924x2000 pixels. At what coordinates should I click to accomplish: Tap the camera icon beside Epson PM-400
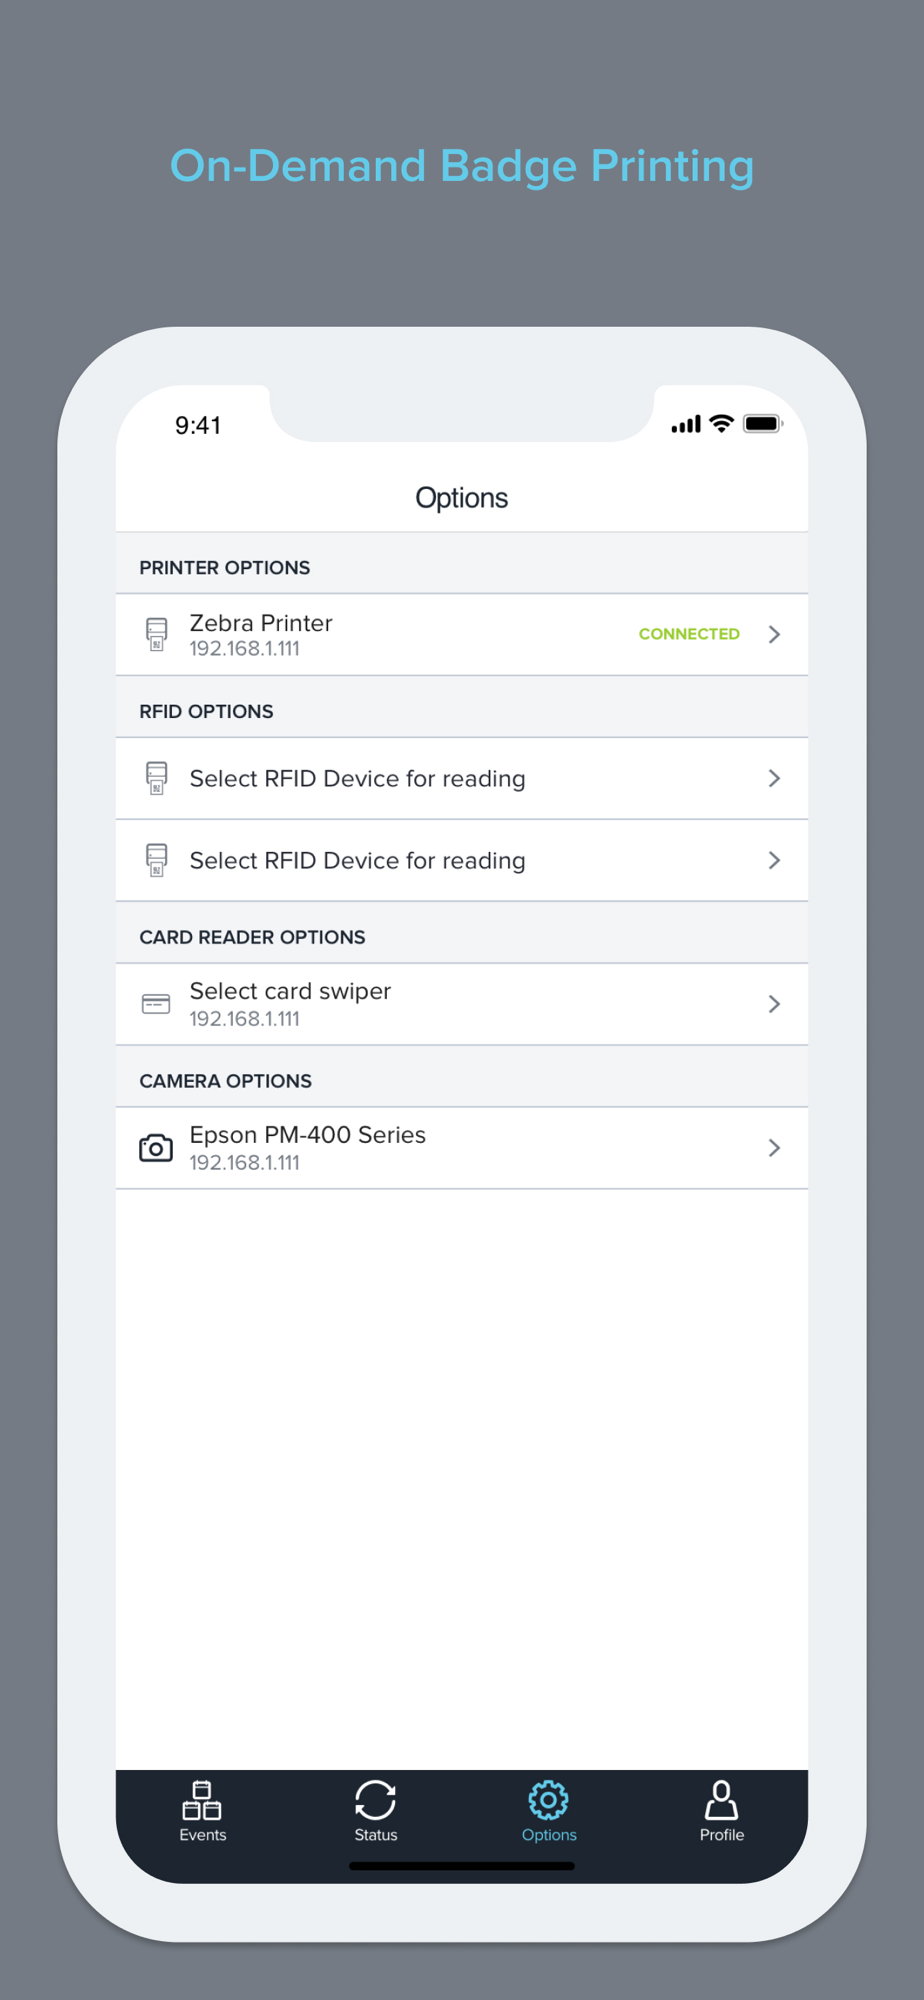pyautogui.click(x=156, y=1148)
